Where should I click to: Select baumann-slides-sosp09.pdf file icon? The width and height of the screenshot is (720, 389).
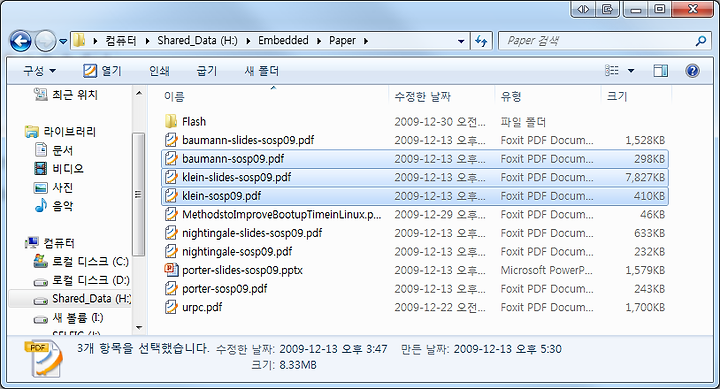coord(171,140)
